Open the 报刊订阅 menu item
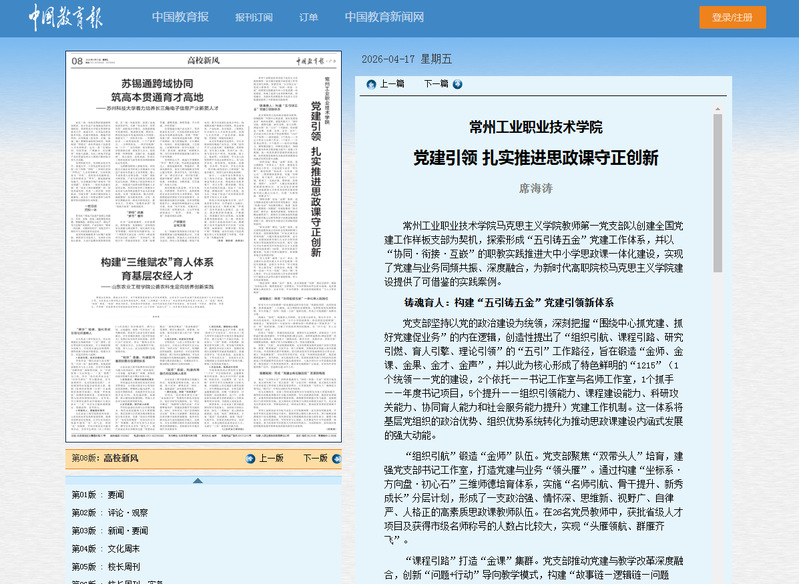The height and width of the screenshot is (584, 799). (254, 17)
